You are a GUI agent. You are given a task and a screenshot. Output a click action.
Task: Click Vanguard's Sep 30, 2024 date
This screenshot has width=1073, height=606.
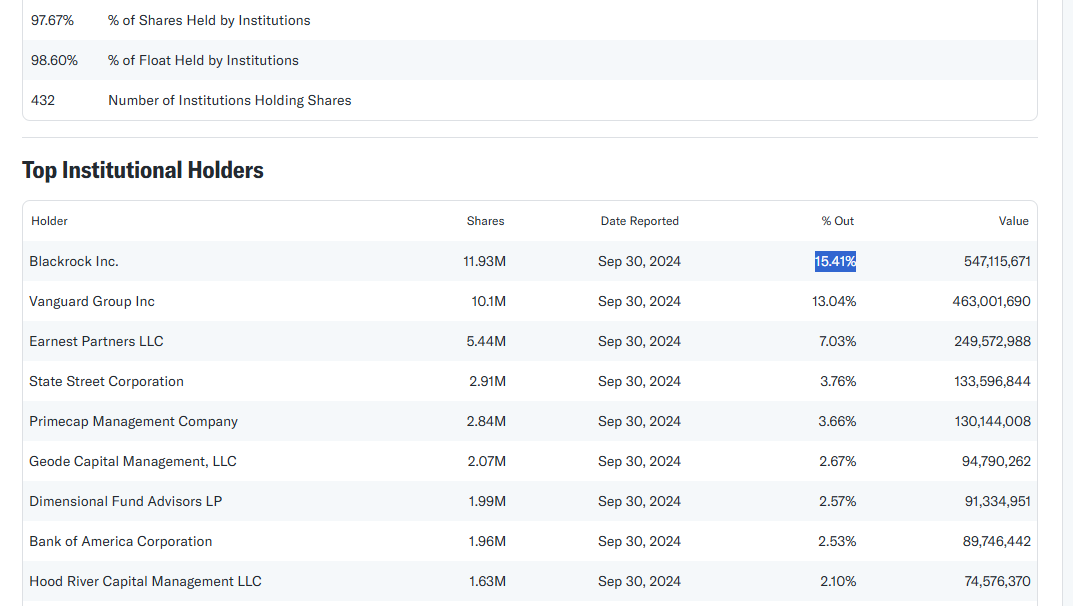639,302
